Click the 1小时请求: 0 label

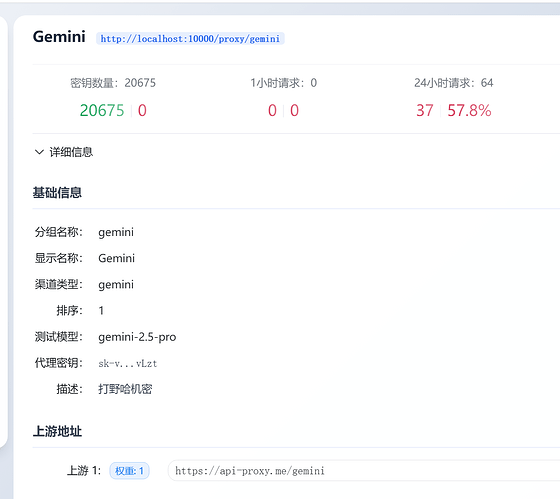pos(284,83)
